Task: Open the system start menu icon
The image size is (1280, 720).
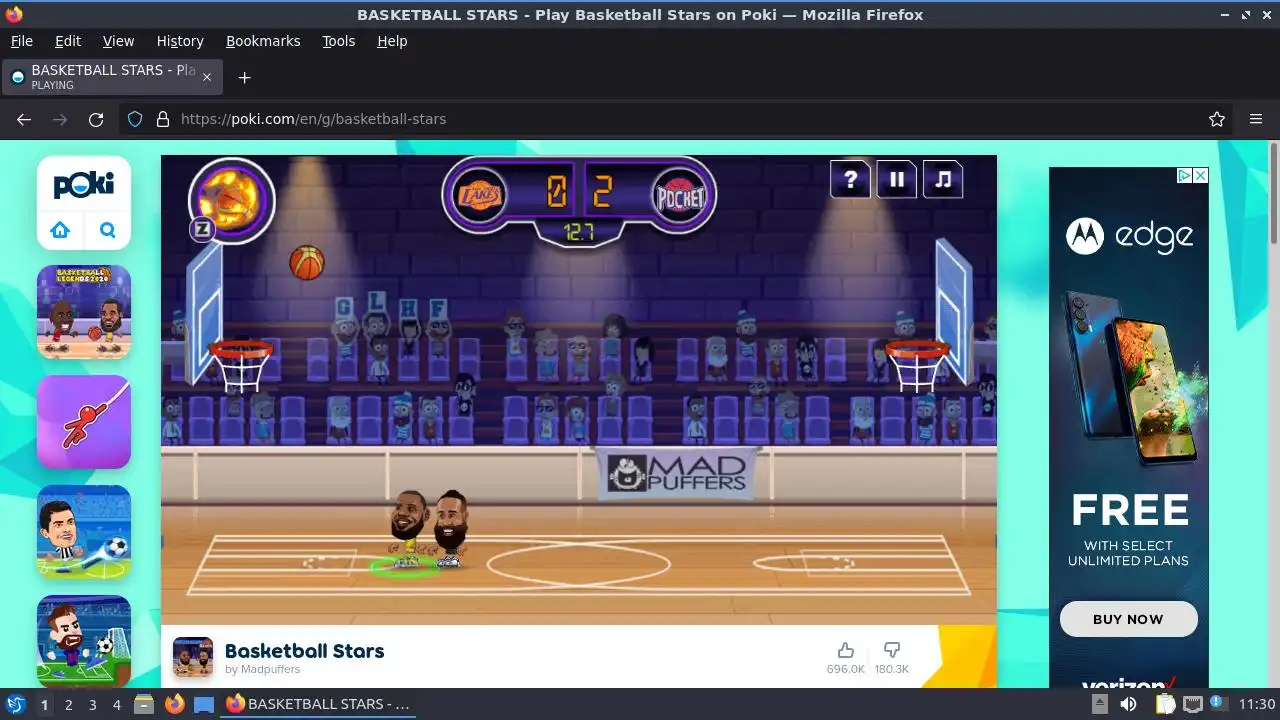Action: coord(15,704)
